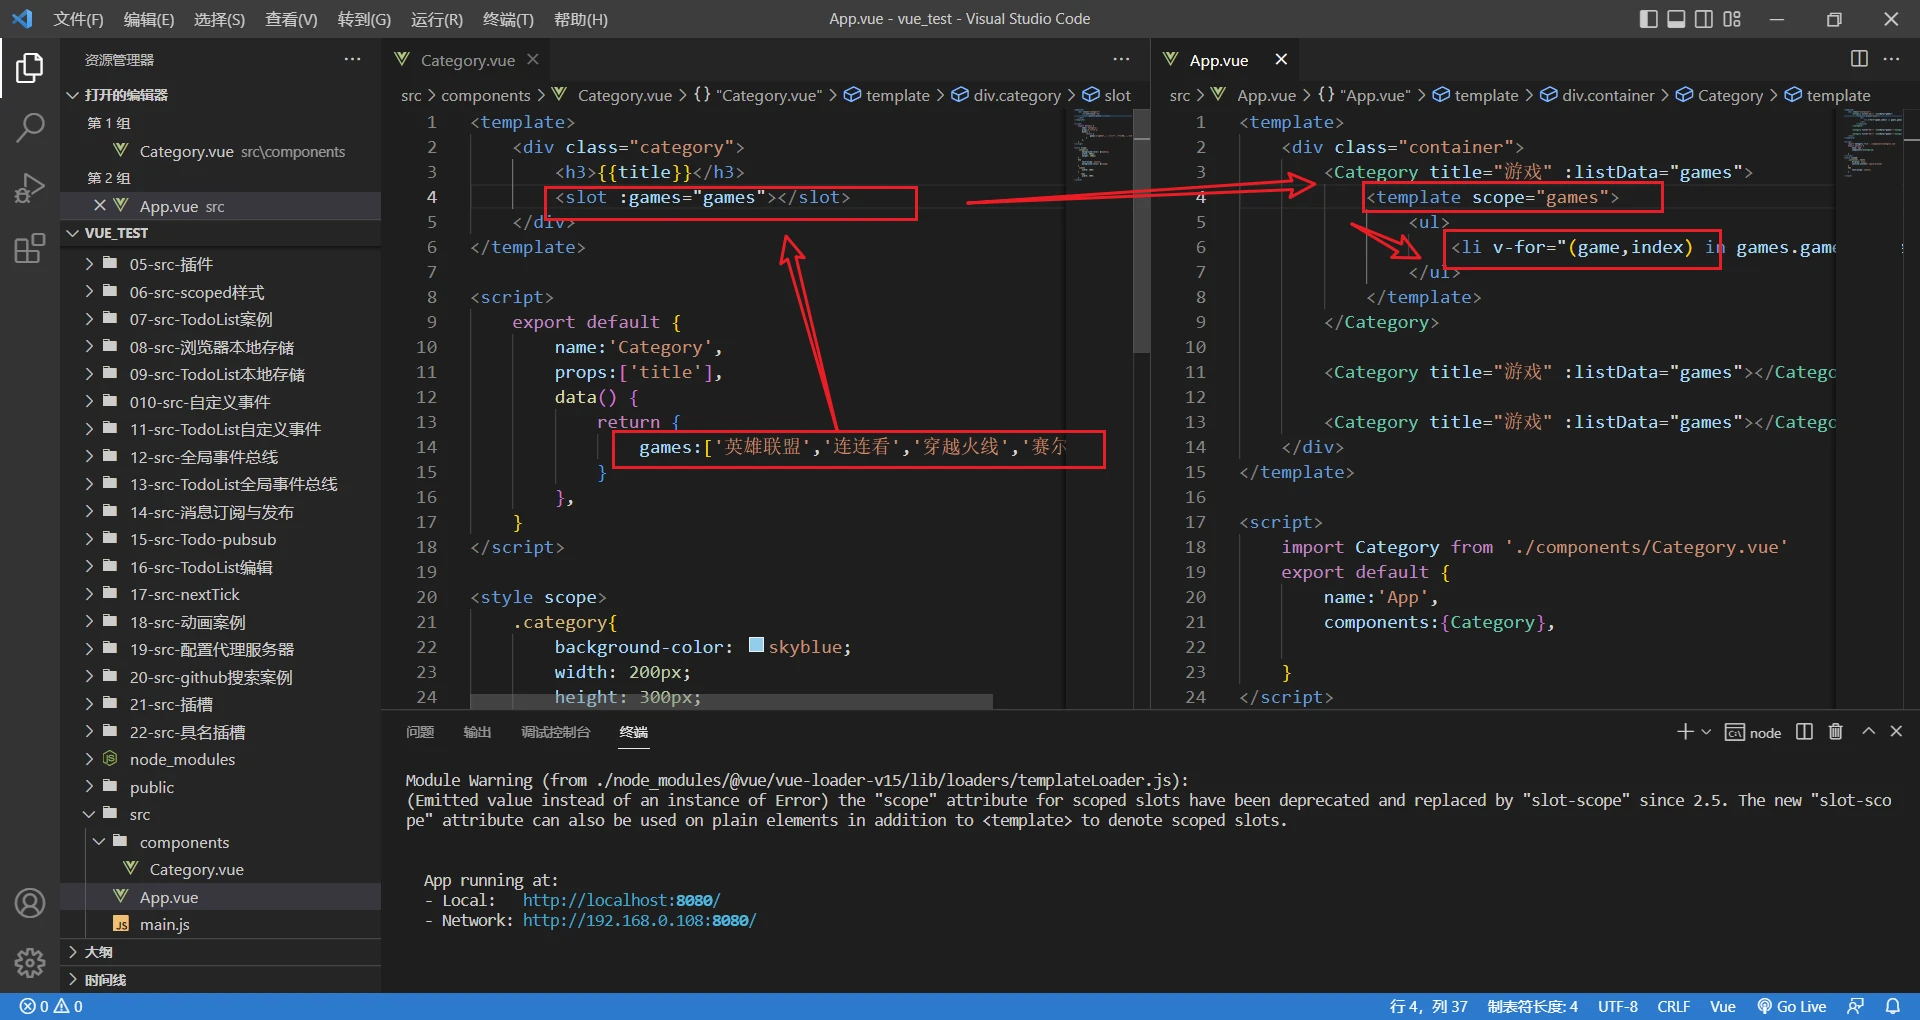
Task: Open the 终端(T) menu
Action: [508, 19]
